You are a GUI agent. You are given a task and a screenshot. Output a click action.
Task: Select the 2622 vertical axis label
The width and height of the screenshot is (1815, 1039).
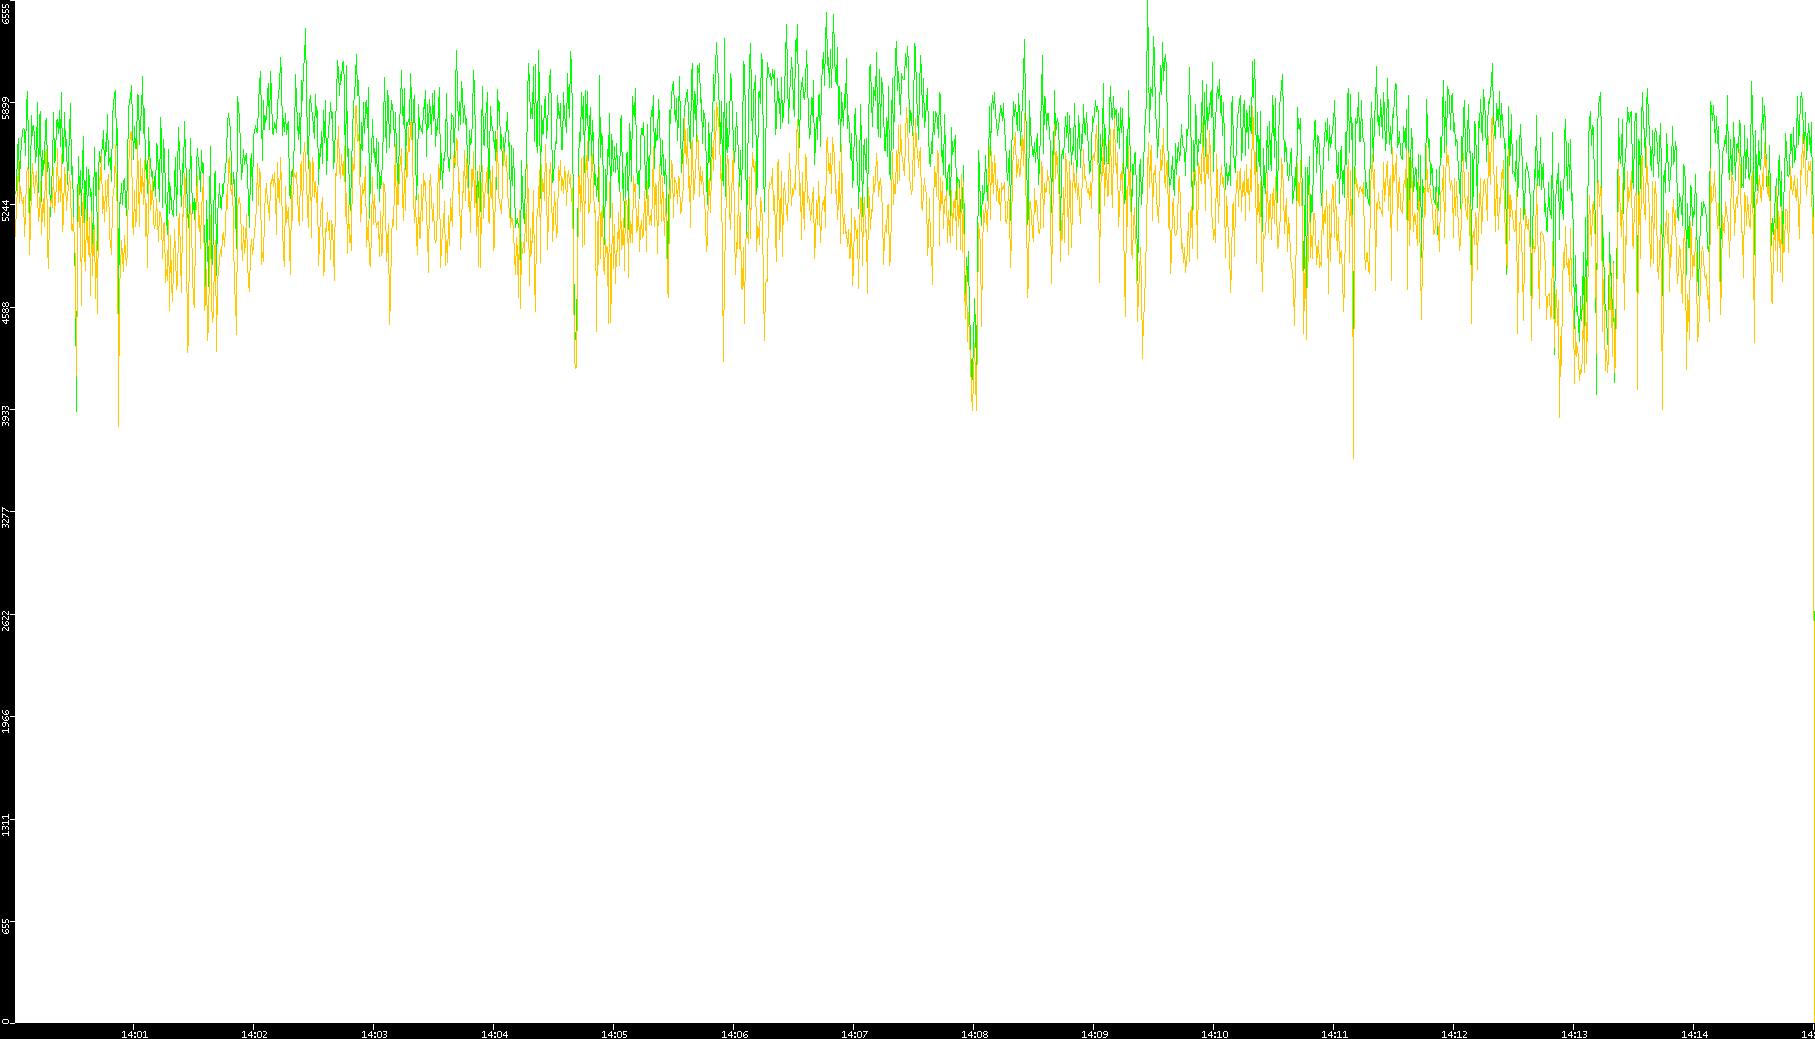click(7, 620)
